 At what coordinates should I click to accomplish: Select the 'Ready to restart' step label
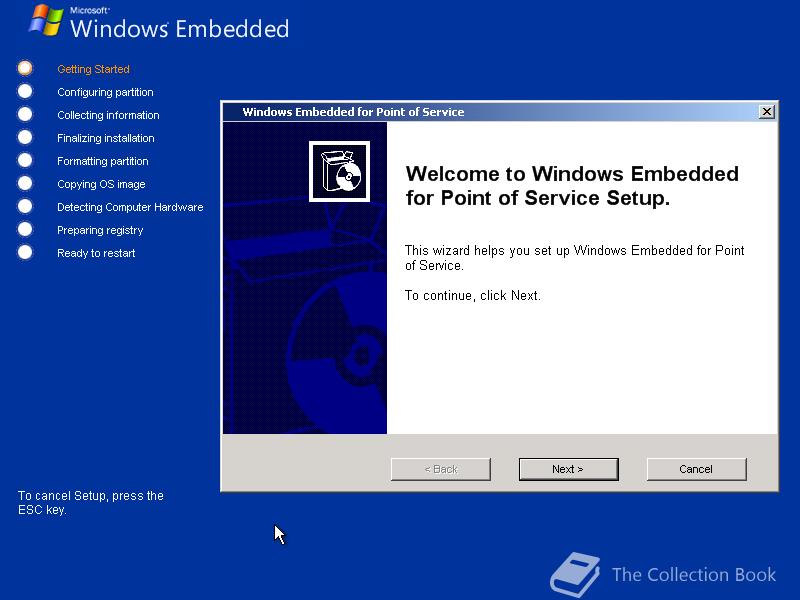tap(96, 253)
